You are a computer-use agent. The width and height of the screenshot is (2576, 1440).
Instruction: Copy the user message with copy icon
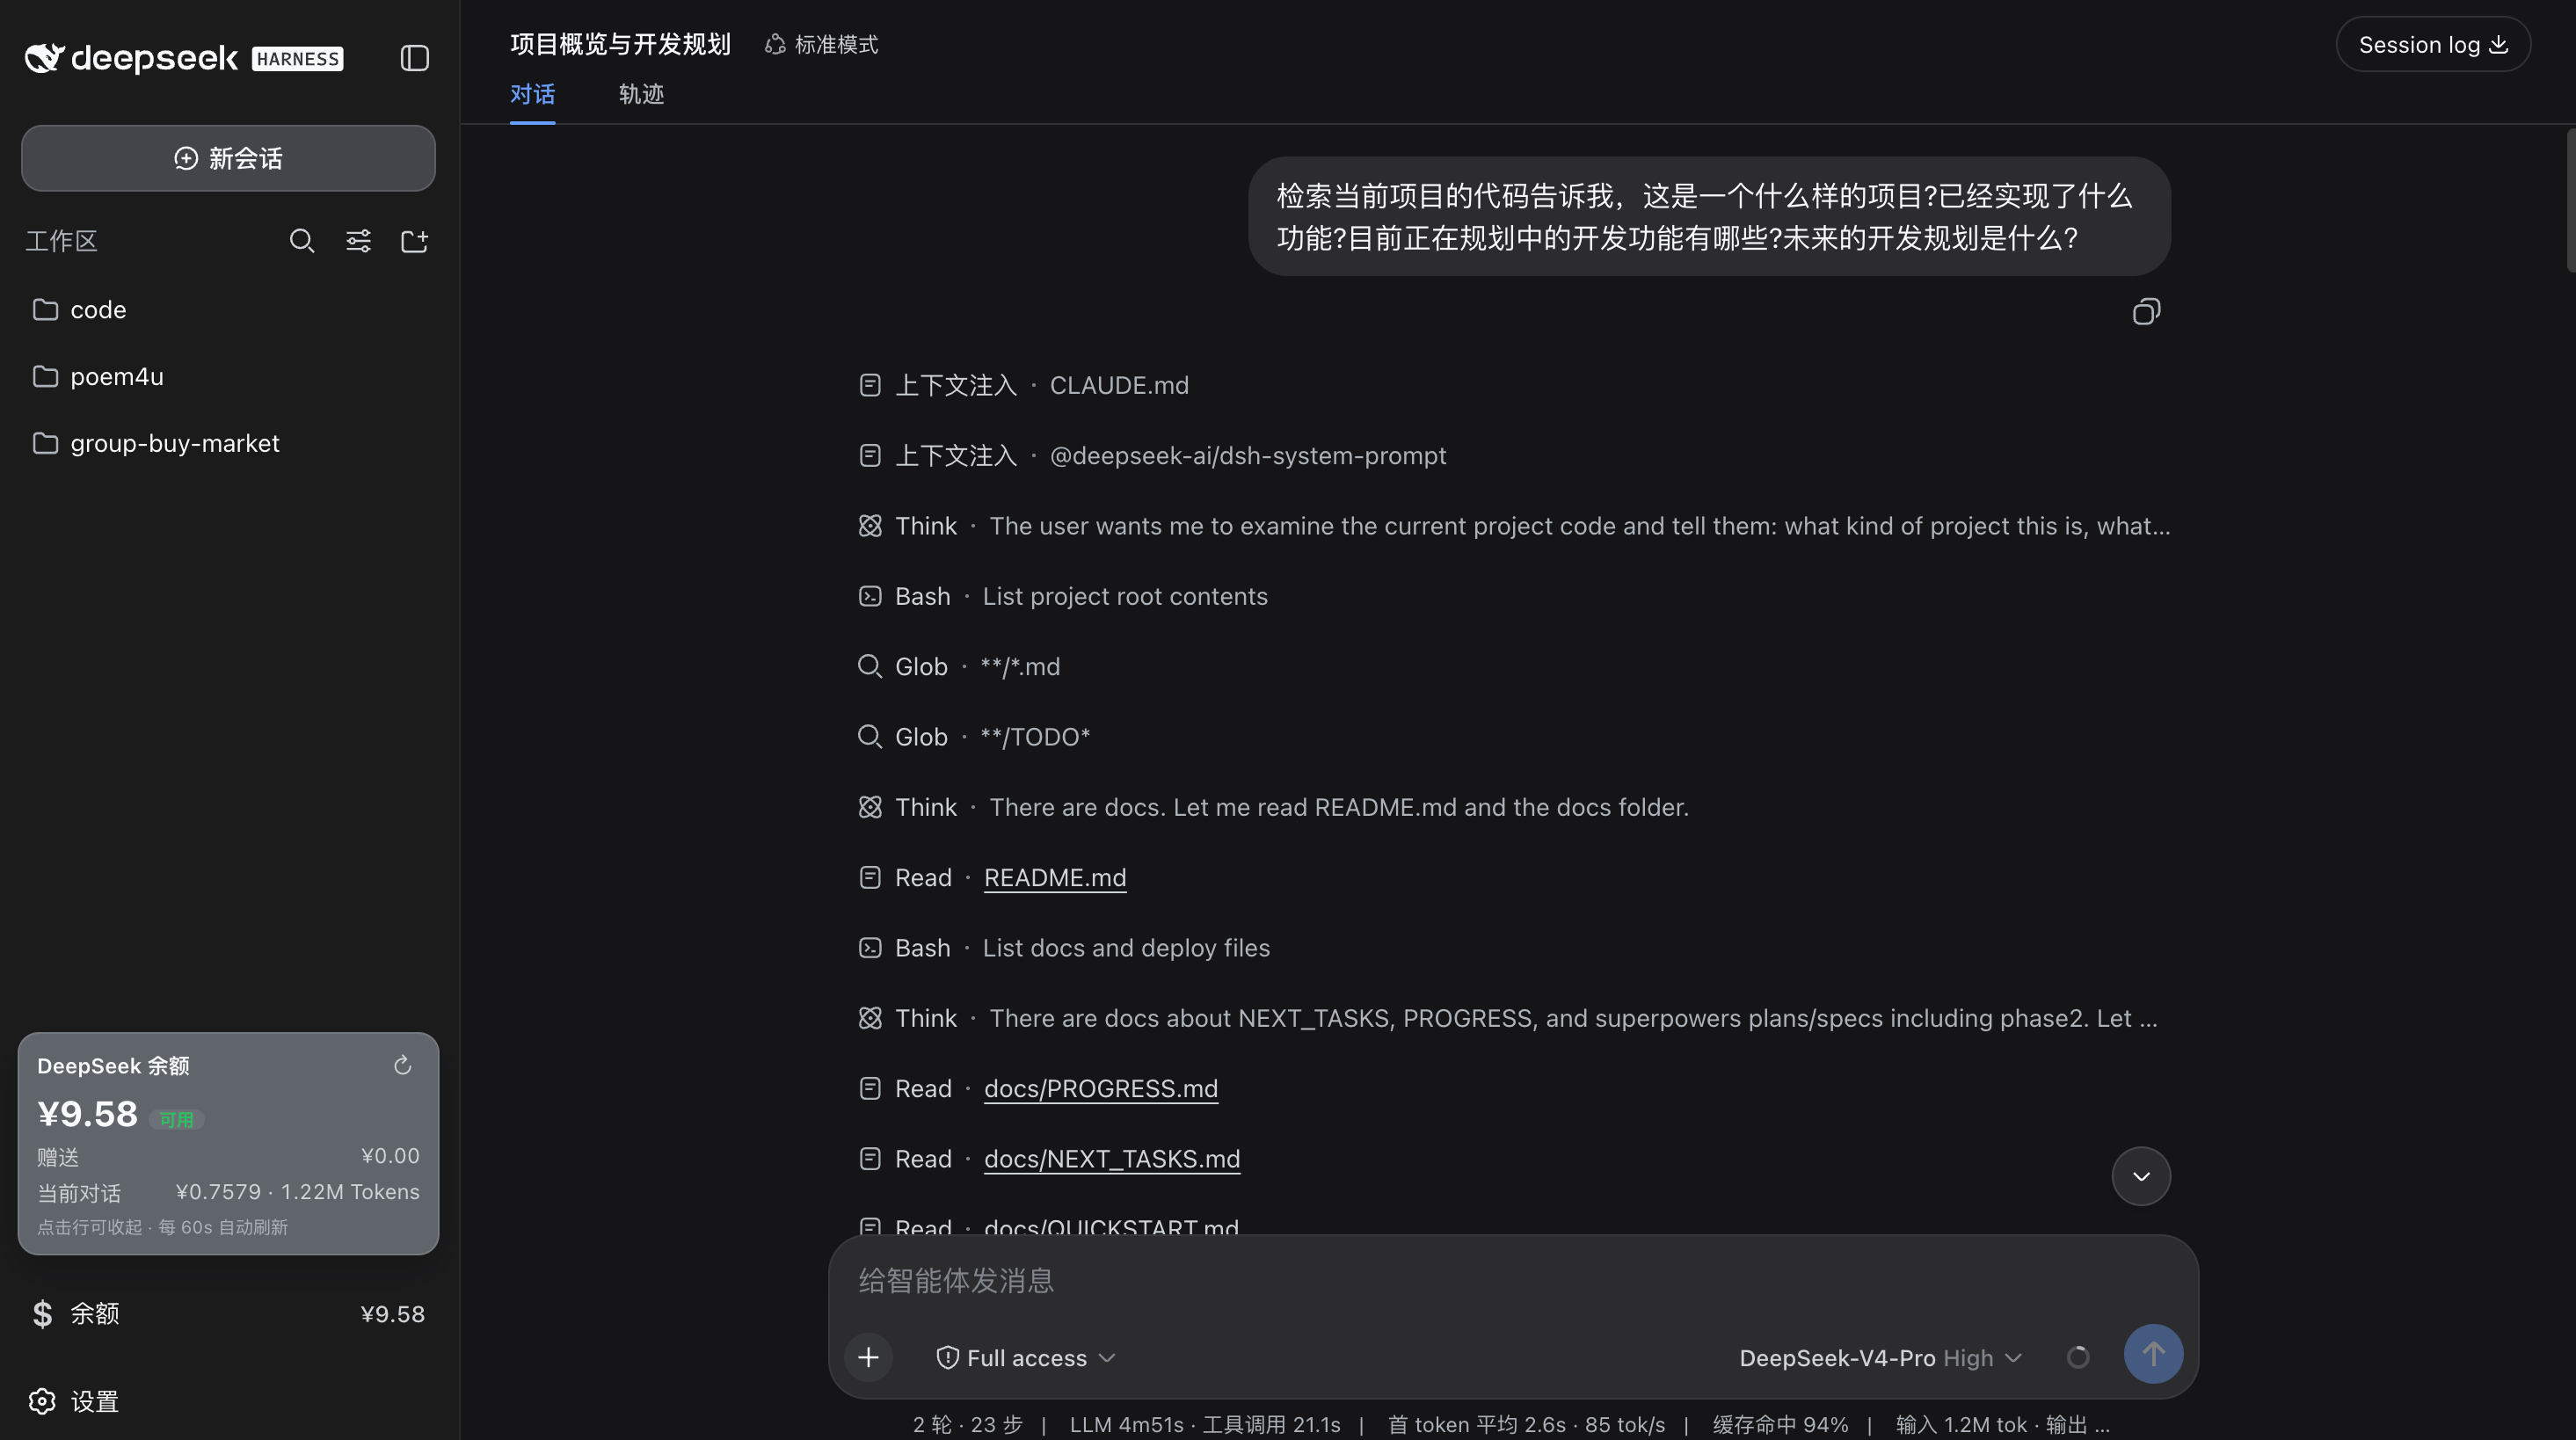click(2146, 312)
